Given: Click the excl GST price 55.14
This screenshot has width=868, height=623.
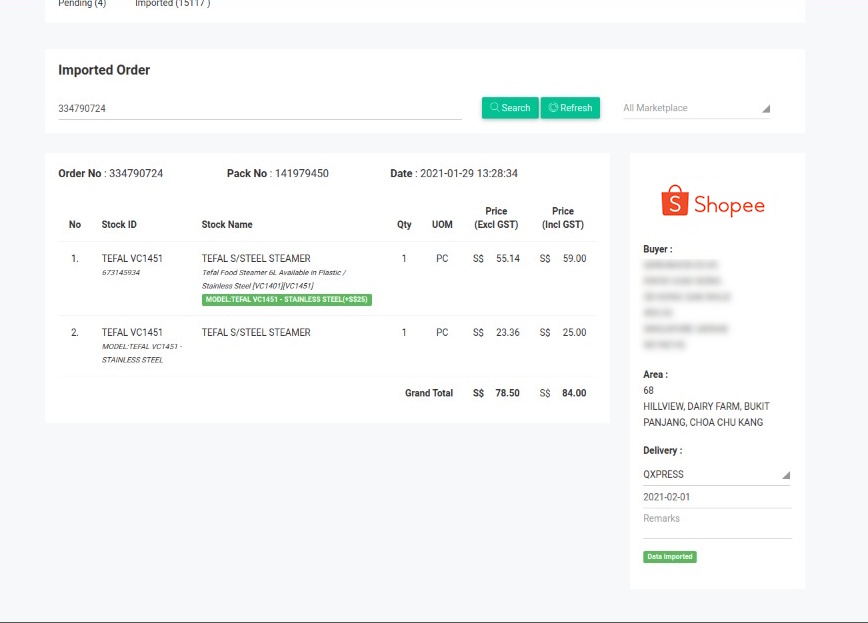Looking at the screenshot, I should [508, 259].
